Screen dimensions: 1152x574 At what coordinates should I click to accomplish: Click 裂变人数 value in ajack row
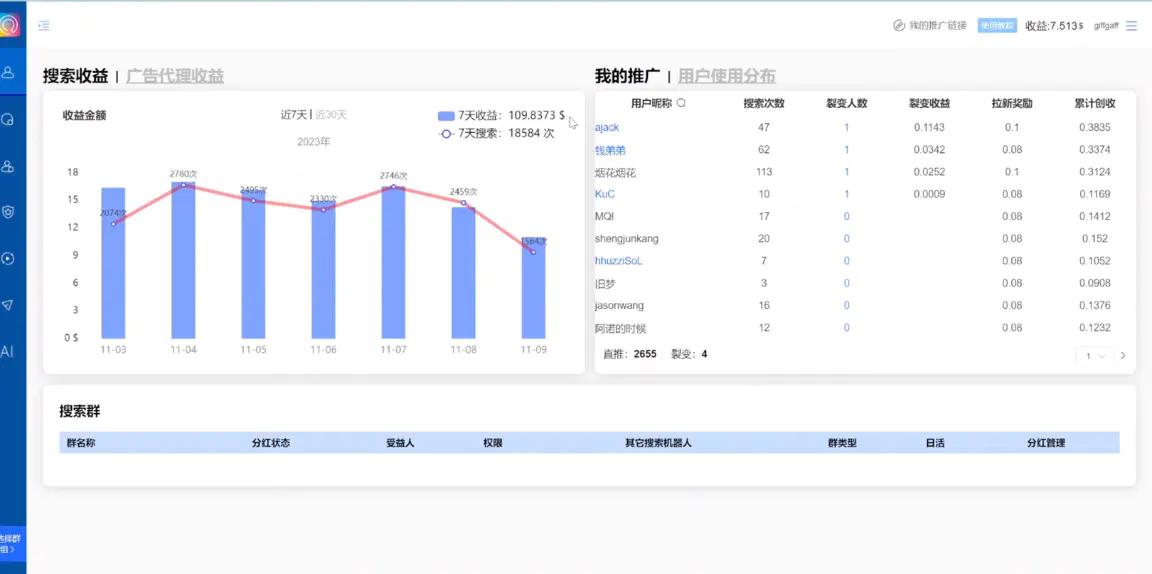[846, 127]
